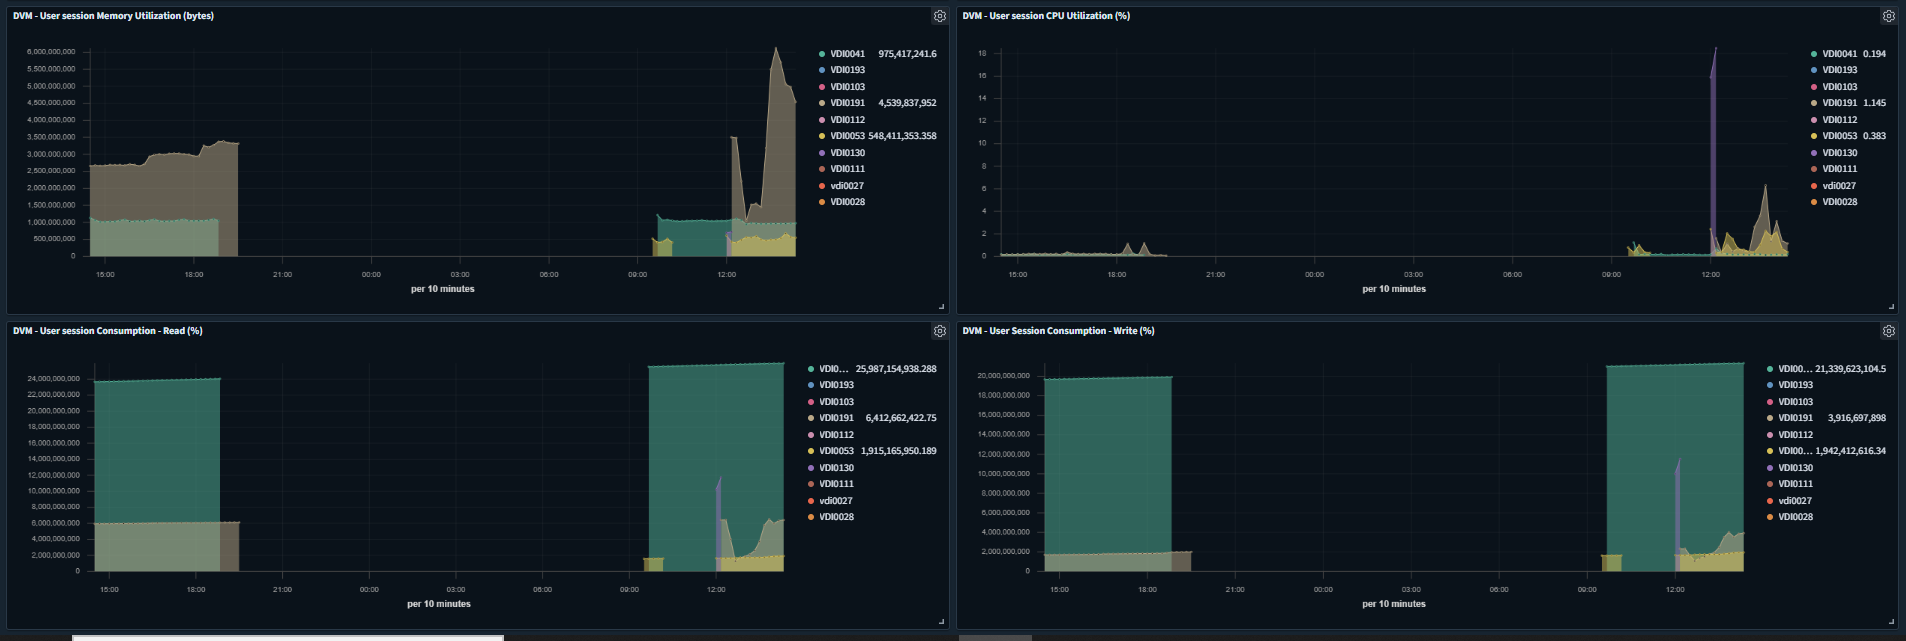Open the Memory Utilization panel options gear
1906x641 pixels.
pyautogui.click(x=939, y=16)
